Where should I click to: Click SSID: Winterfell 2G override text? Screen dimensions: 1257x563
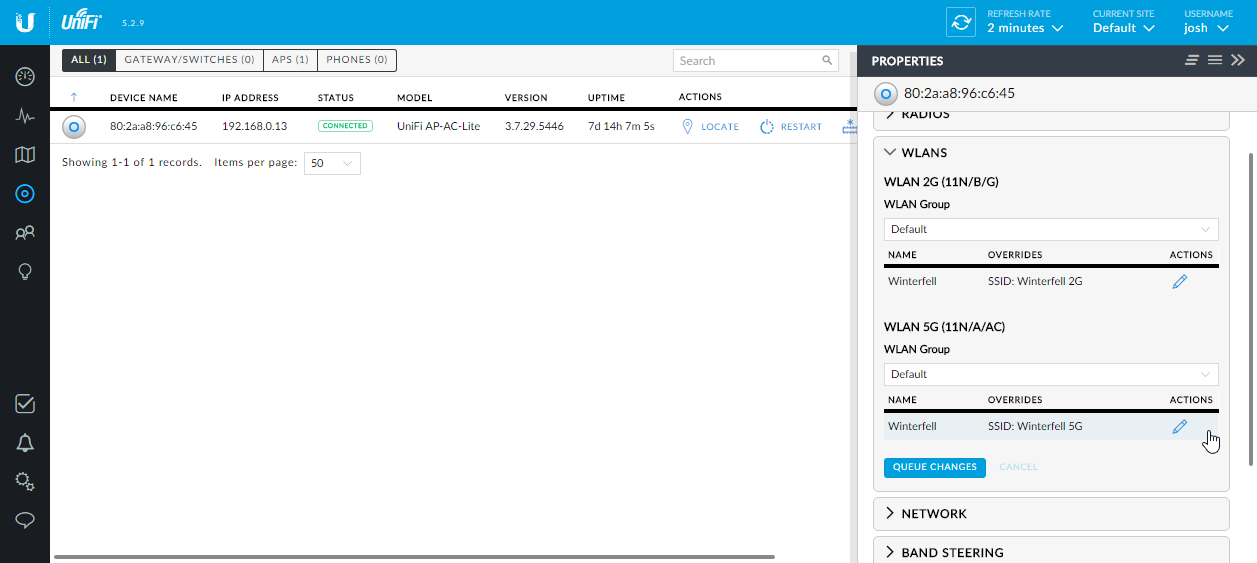[1035, 282]
